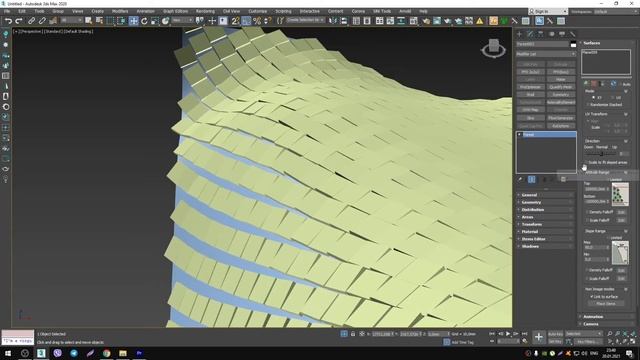Click the Pin Stack icon

coord(520,179)
